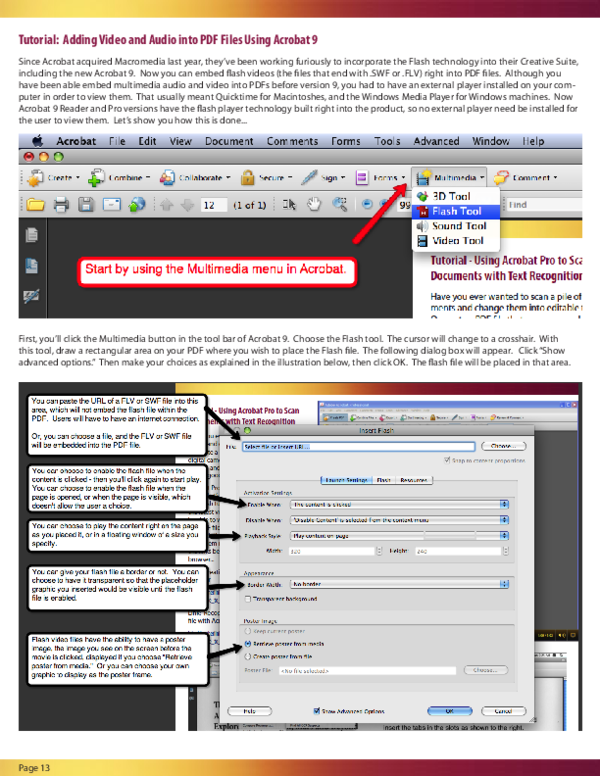Click the zoom out minus button

[x=367, y=204]
